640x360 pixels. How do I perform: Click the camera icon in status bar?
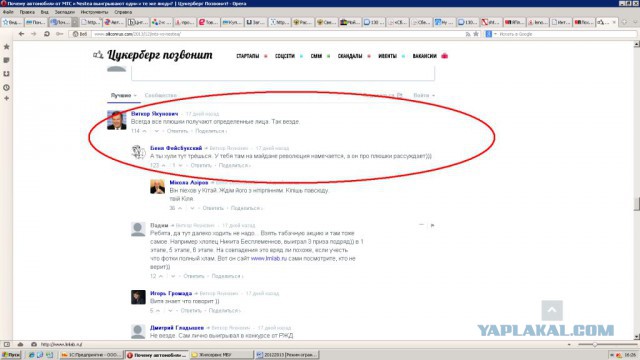point(34,344)
